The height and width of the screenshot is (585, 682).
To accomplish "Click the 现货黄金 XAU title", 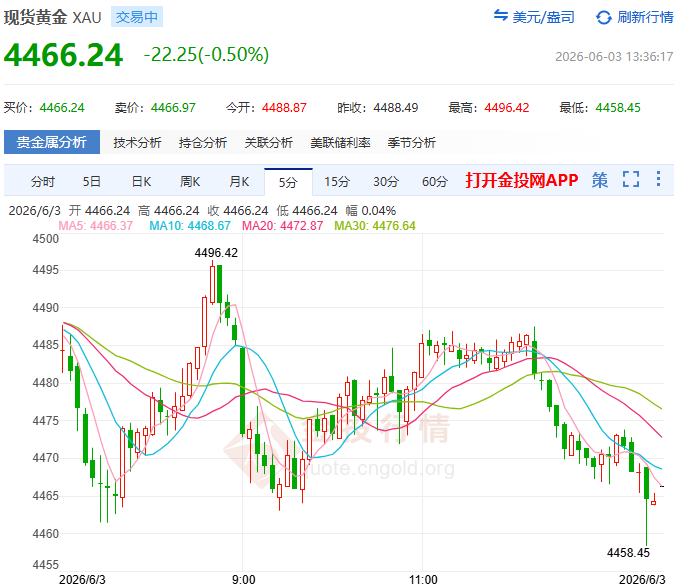I will click(x=52, y=17).
